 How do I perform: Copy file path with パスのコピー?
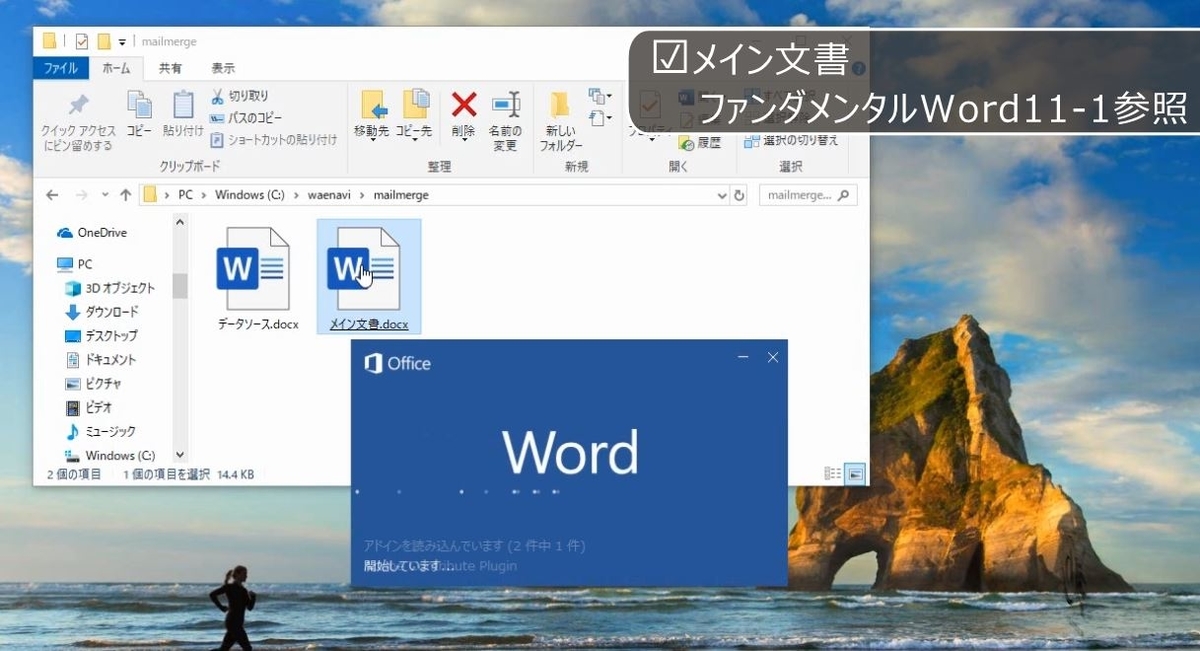point(246,118)
